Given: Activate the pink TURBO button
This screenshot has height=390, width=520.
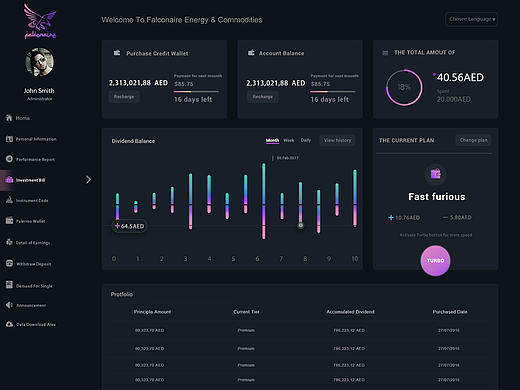Looking at the screenshot, I should 435,260.
